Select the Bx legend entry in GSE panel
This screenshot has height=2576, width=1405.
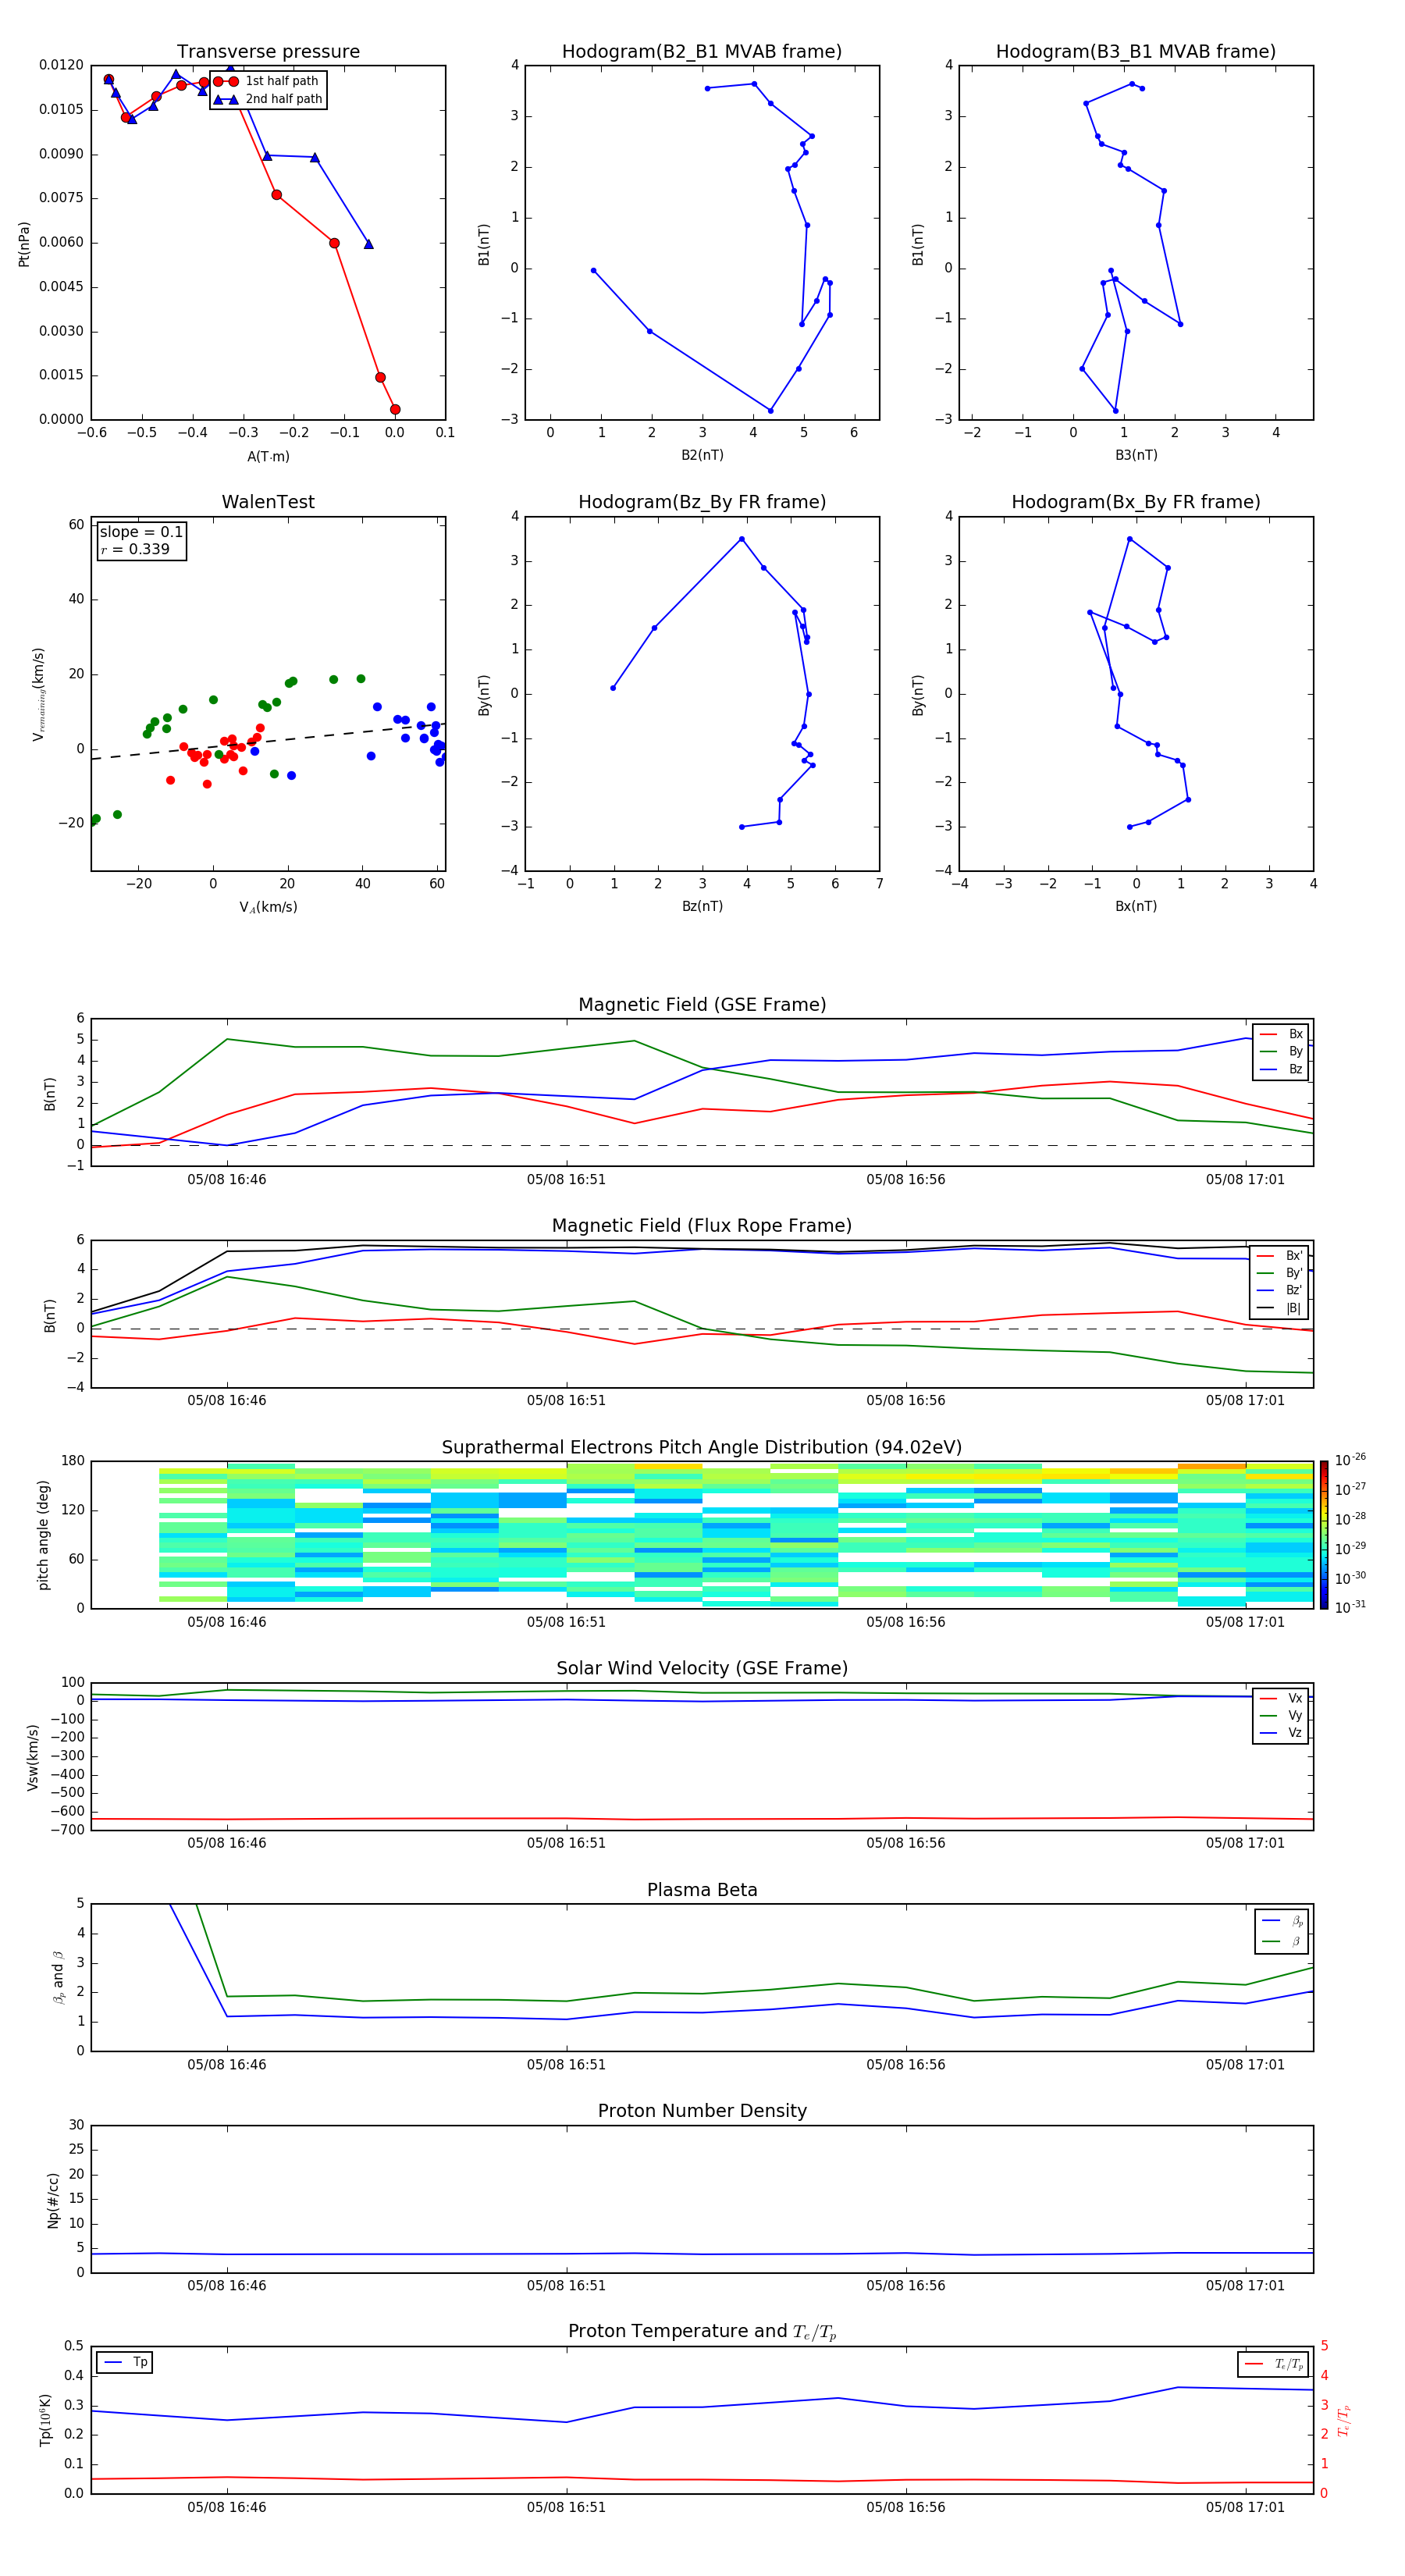pyautogui.click(x=1281, y=1034)
